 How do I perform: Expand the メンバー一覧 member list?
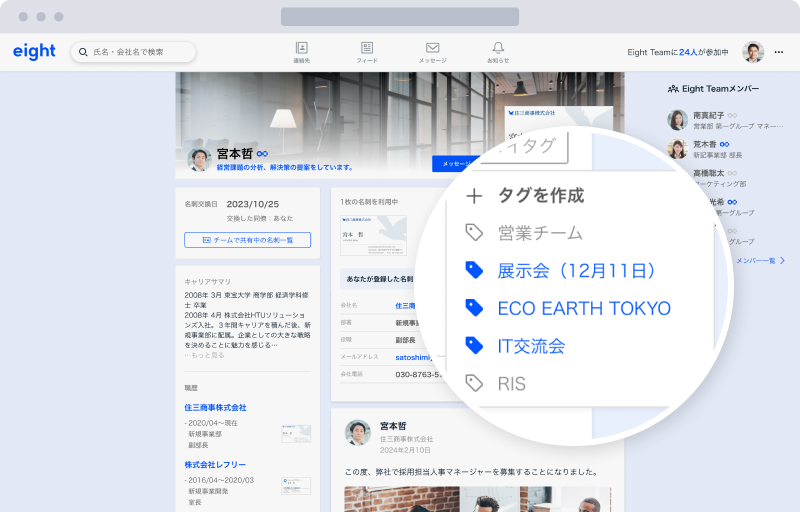point(758,260)
